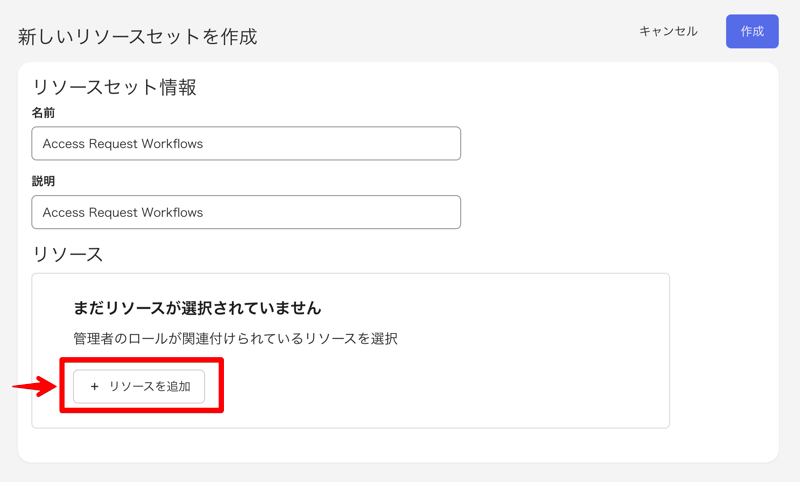This screenshot has width=800, height=482.
Task: Click the キャンセル (Cancel) link
Action: [668, 32]
